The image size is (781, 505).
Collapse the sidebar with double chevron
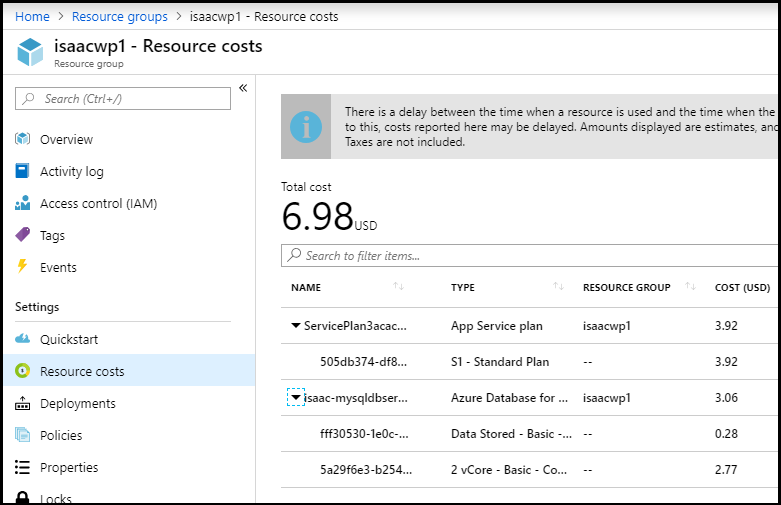pos(243,88)
